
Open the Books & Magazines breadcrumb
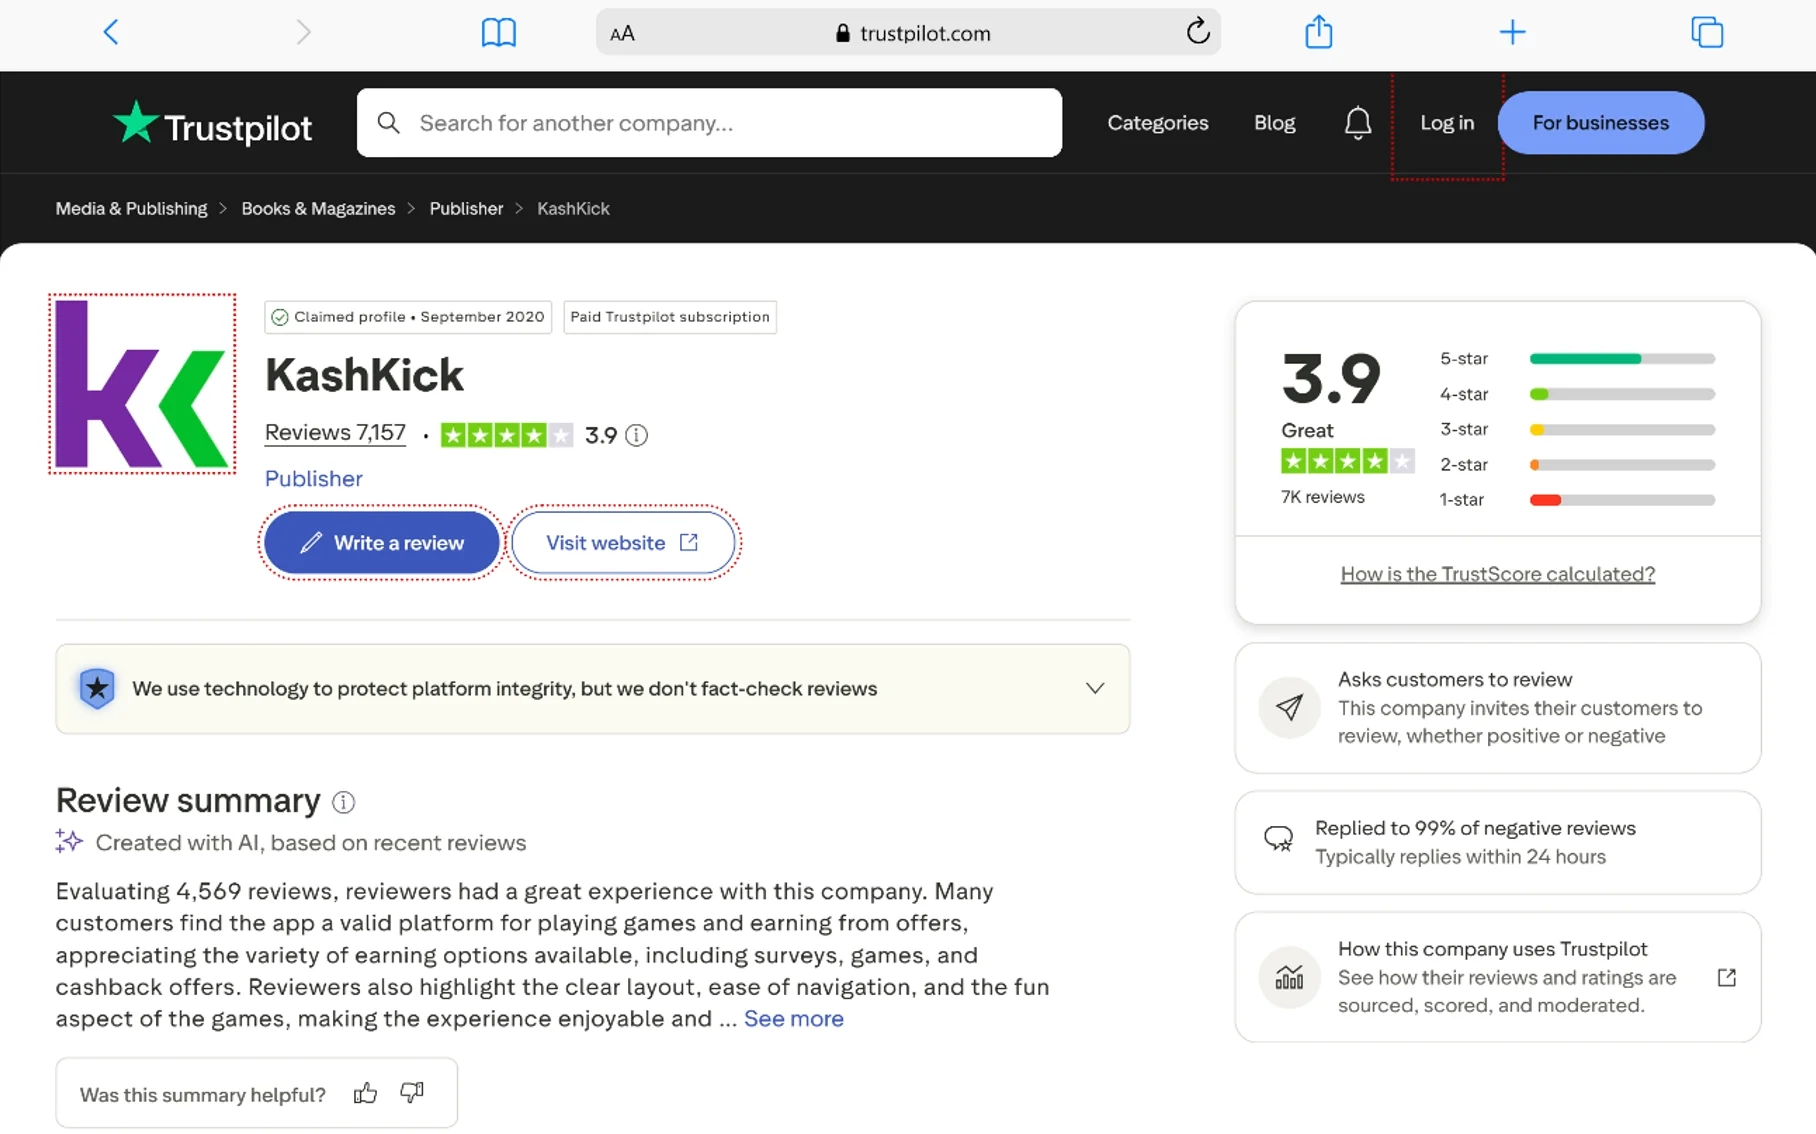tap(318, 208)
